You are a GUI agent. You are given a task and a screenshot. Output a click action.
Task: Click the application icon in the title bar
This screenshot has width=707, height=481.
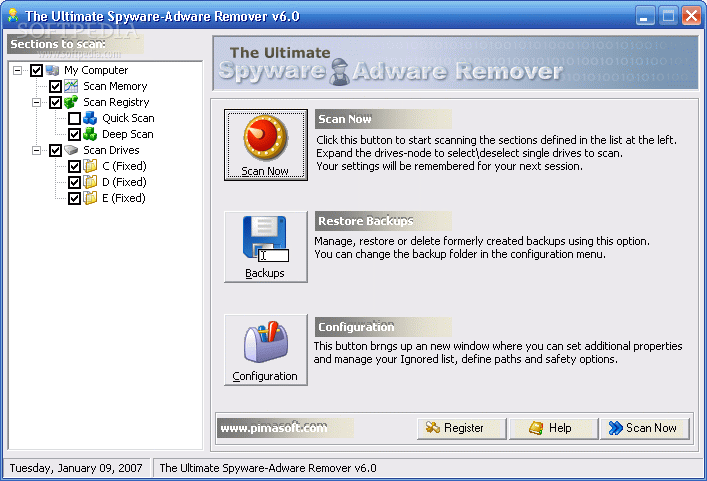pyautogui.click(x=13, y=16)
